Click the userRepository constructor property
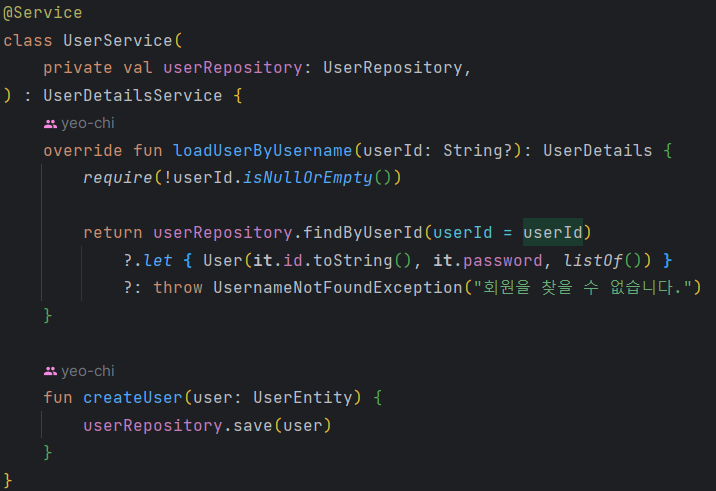The height and width of the screenshot is (491, 716). tap(232, 68)
